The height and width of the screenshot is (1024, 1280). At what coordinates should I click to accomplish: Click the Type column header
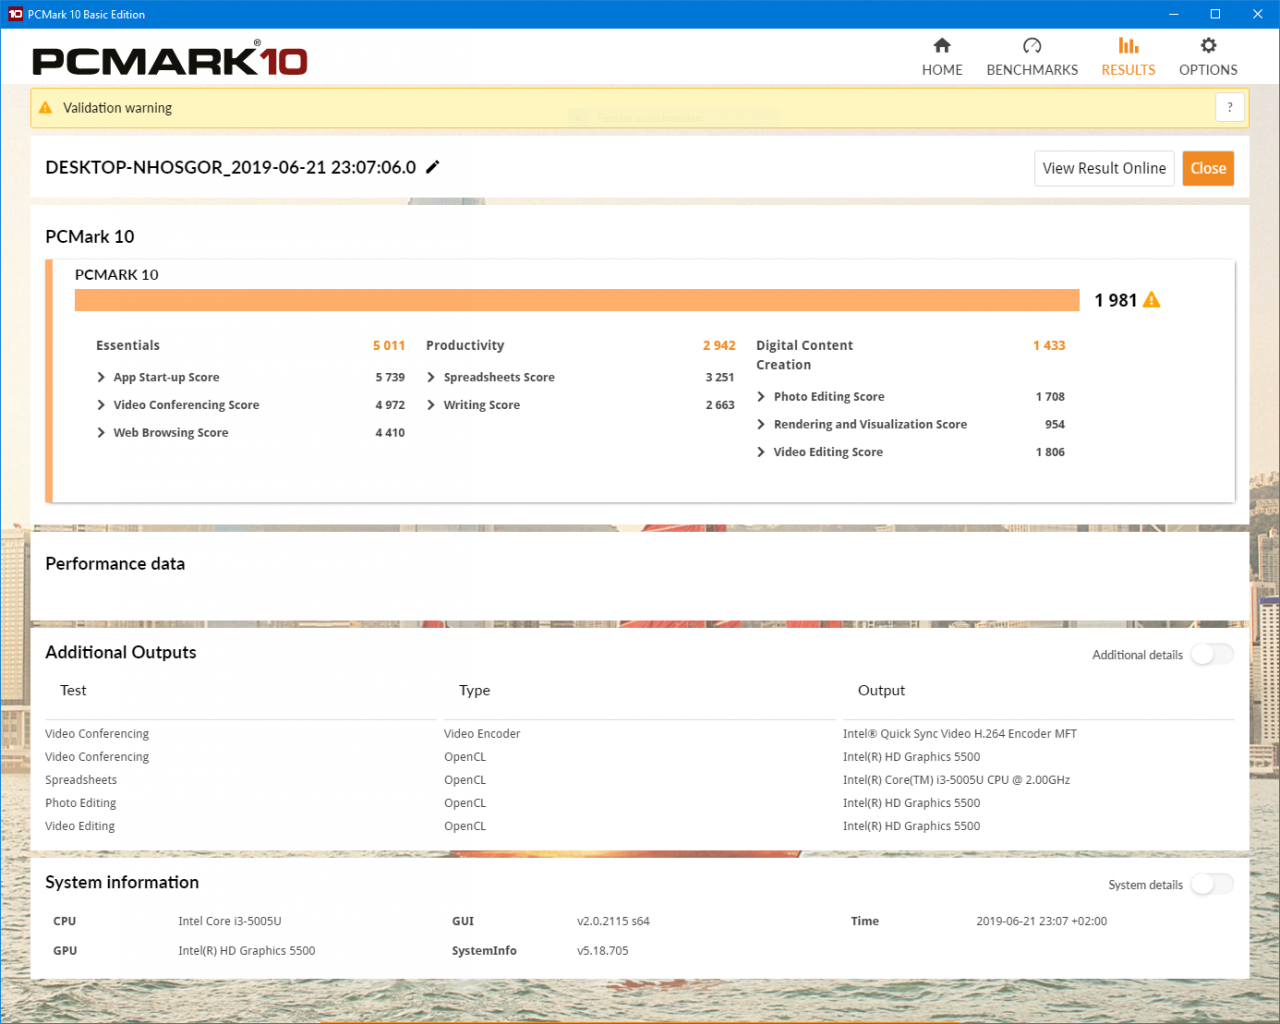tap(474, 690)
